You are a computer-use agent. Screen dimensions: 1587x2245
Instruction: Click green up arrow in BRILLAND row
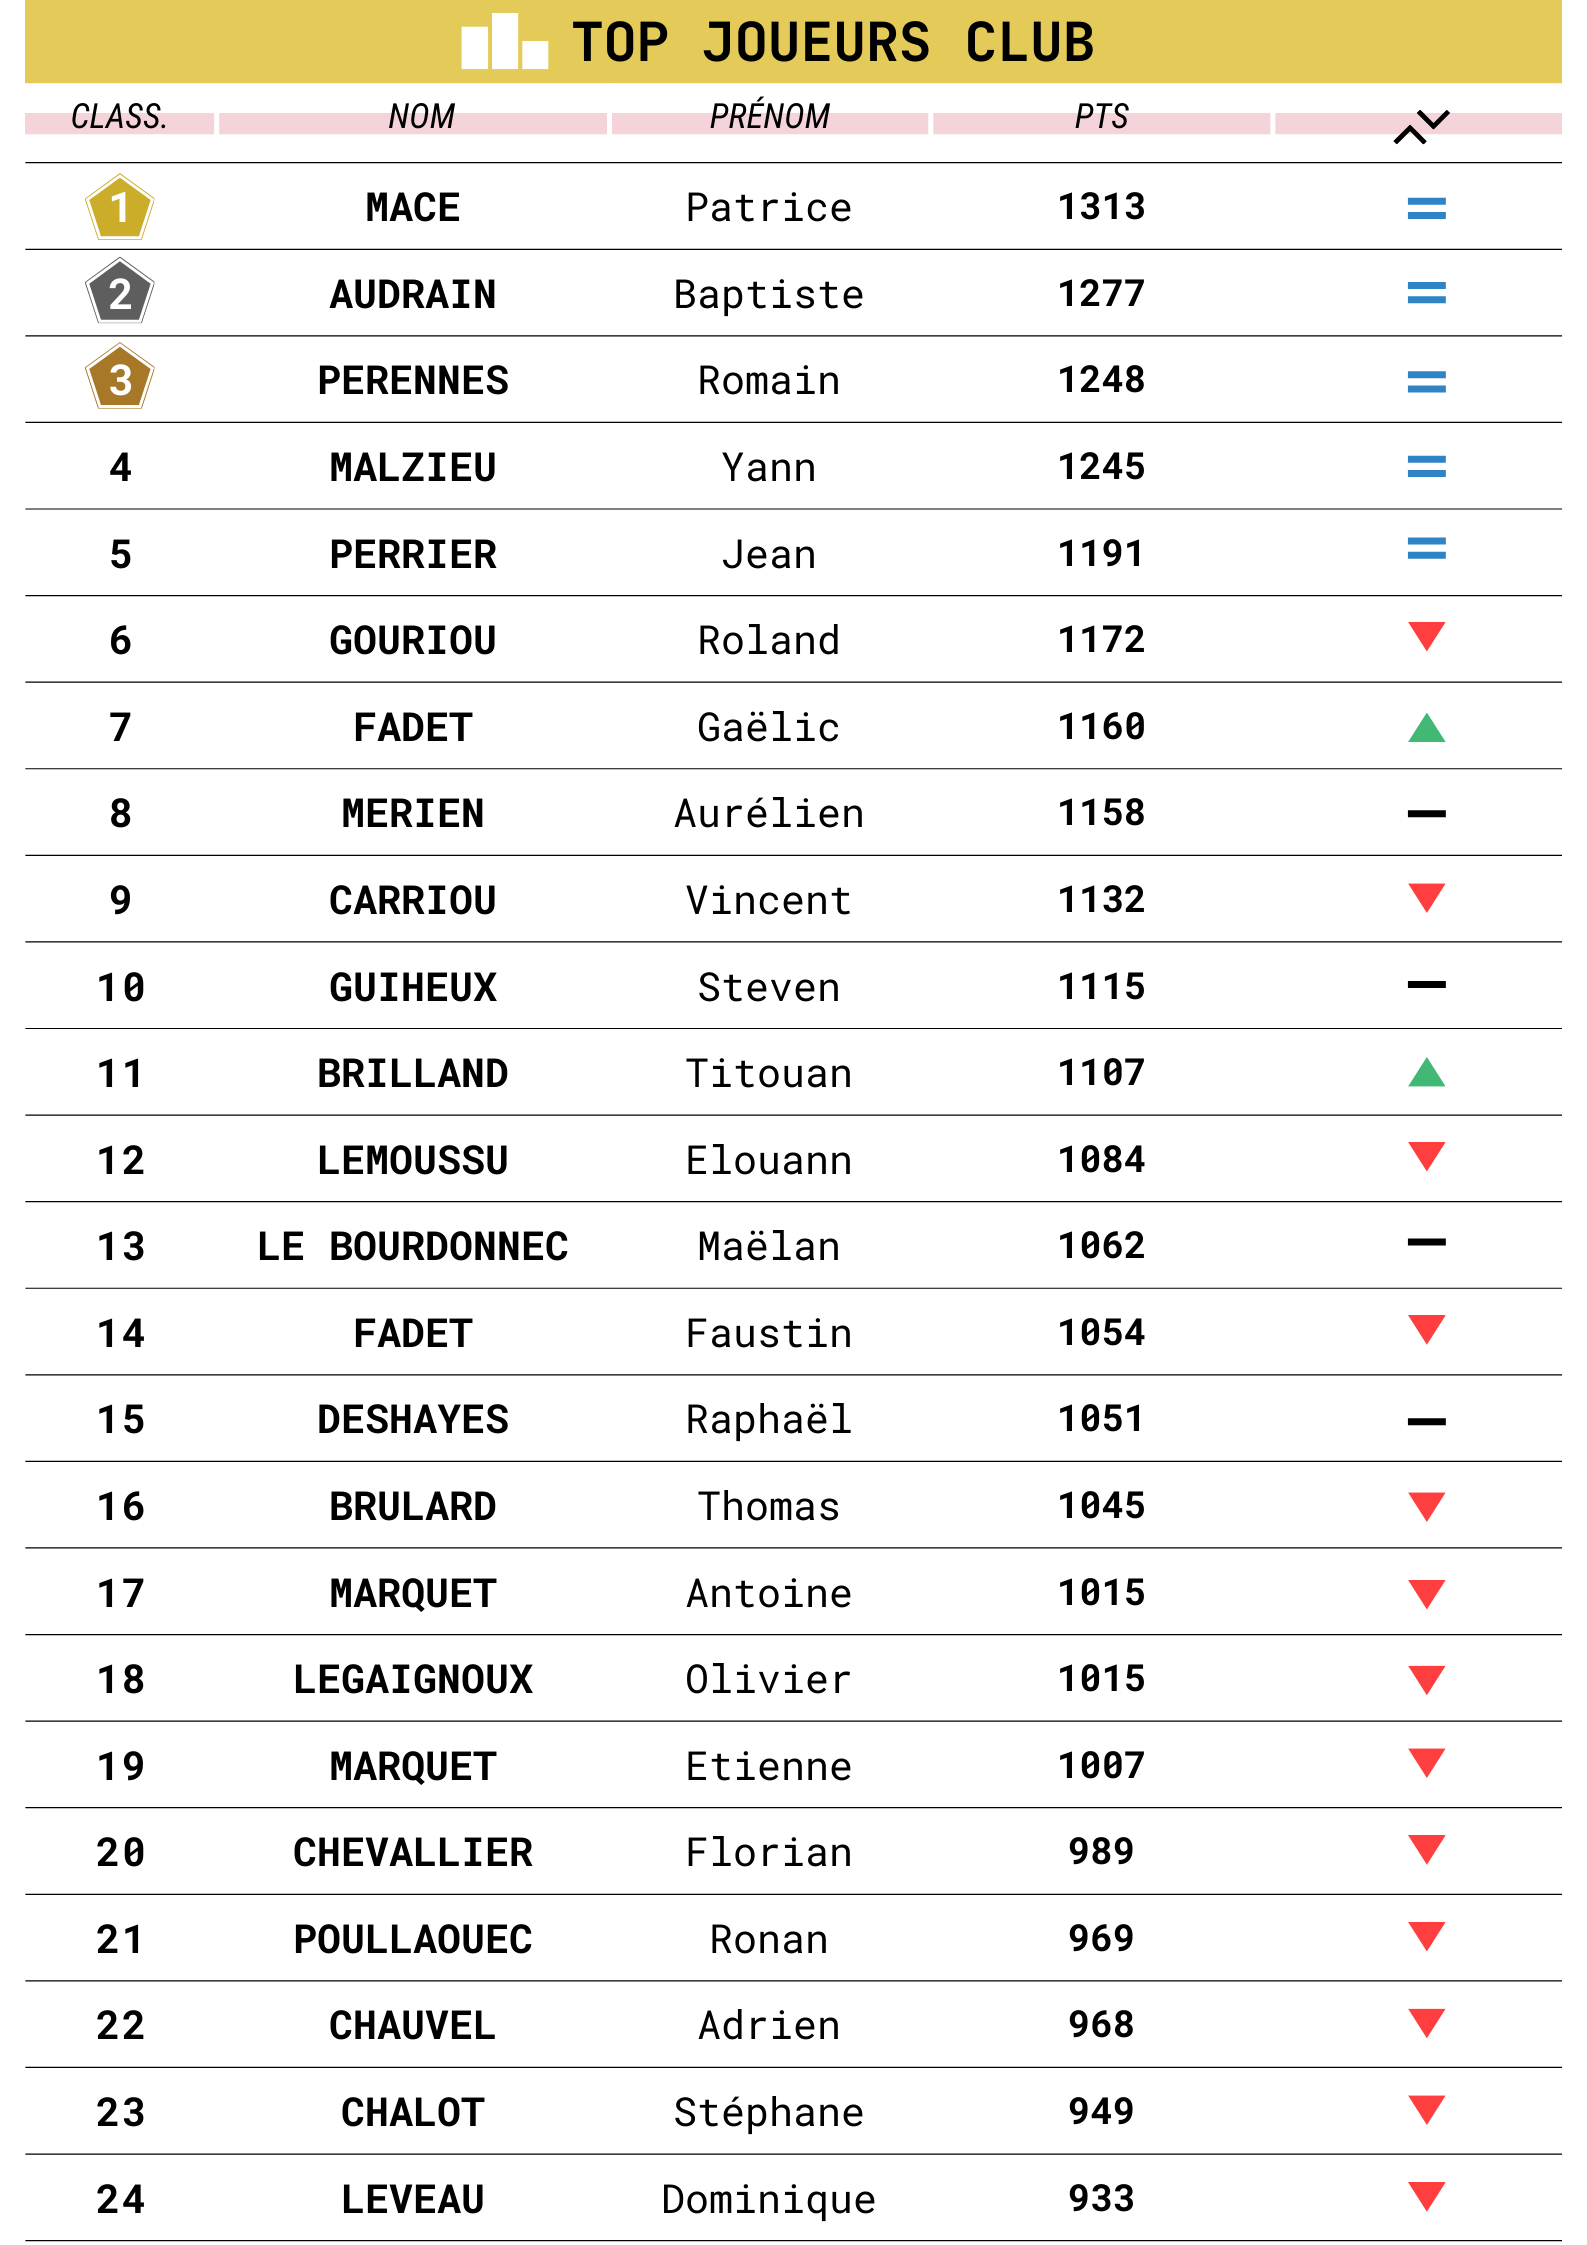tap(1425, 1073)
